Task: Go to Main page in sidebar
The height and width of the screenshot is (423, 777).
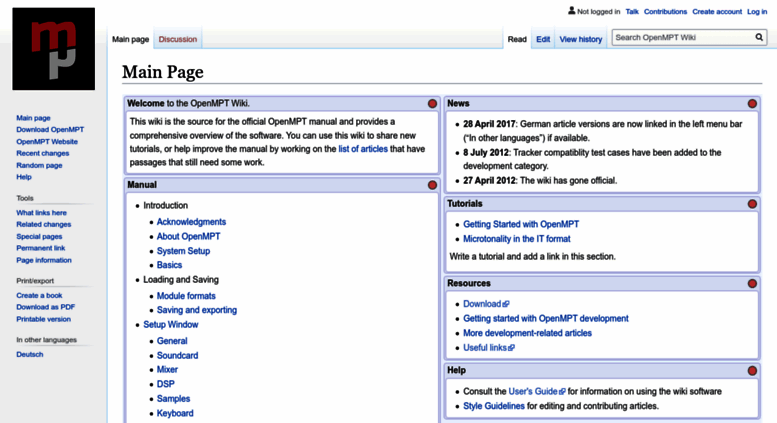Action: 33,118
